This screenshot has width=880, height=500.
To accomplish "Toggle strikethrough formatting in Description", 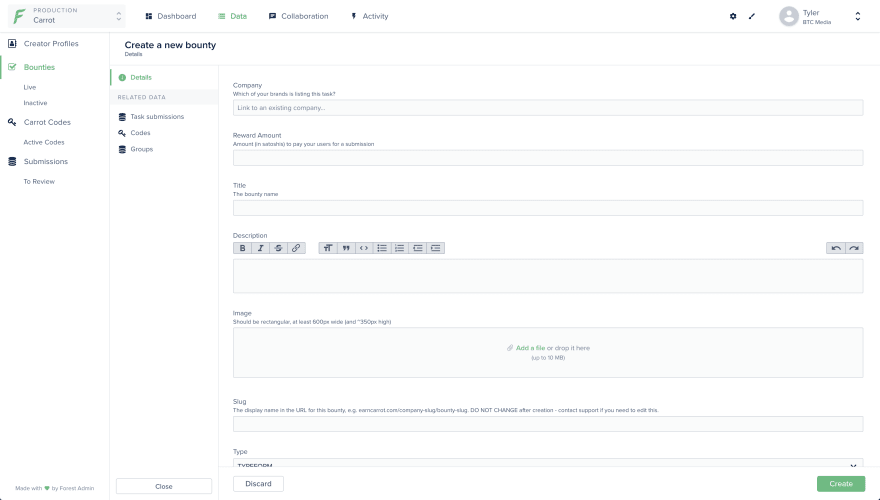I will [x=278, y=248].
